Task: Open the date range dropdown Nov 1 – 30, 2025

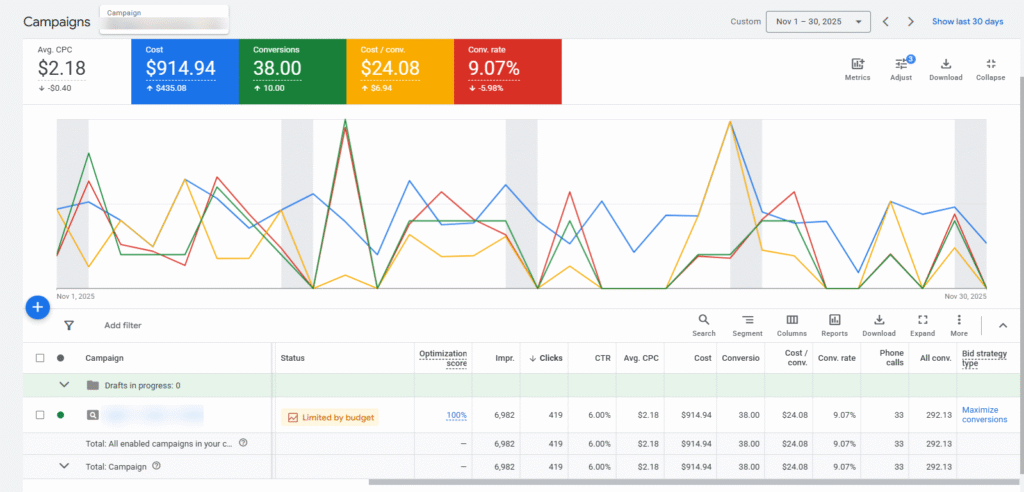Action: 818,22
